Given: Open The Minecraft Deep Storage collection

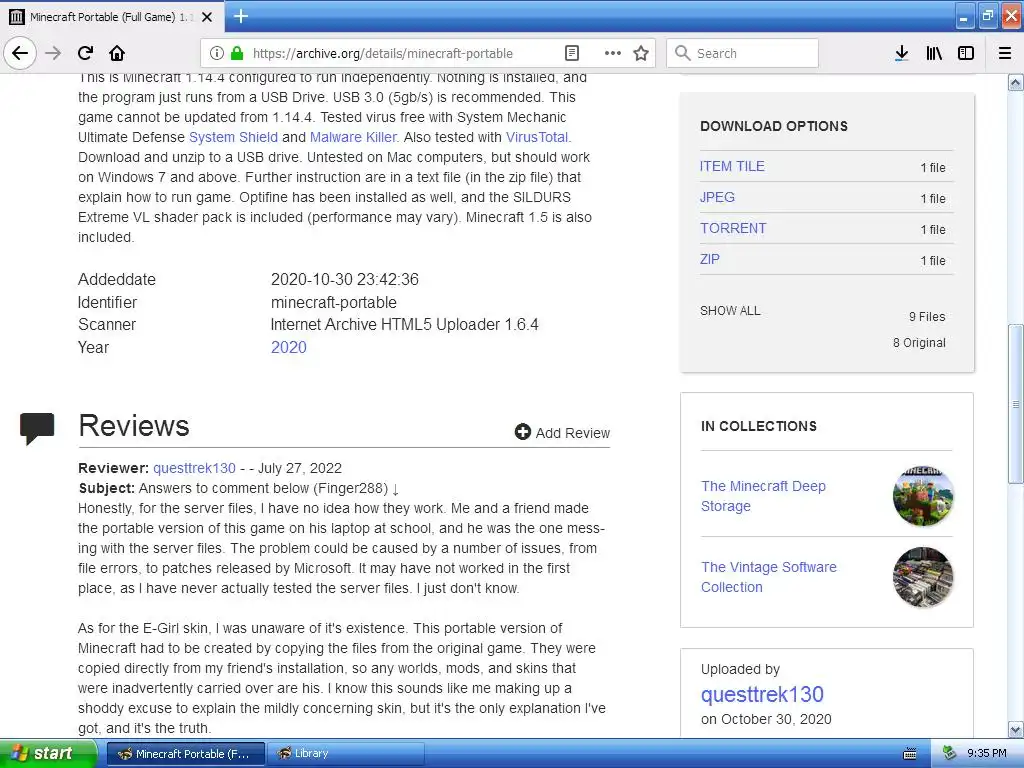Looking at the screenshot, I should 763,496.
